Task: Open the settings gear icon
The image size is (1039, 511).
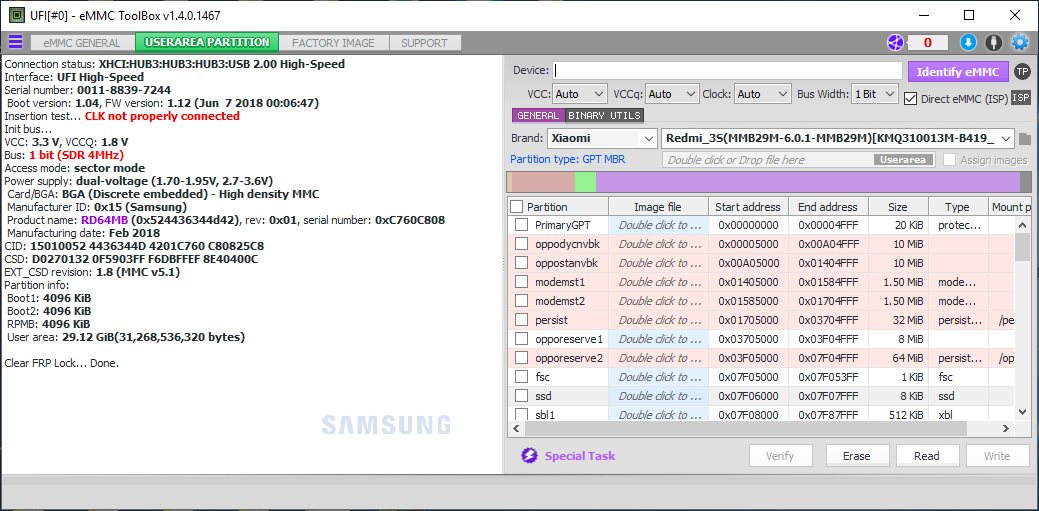Action: (x=1019, y=42)
